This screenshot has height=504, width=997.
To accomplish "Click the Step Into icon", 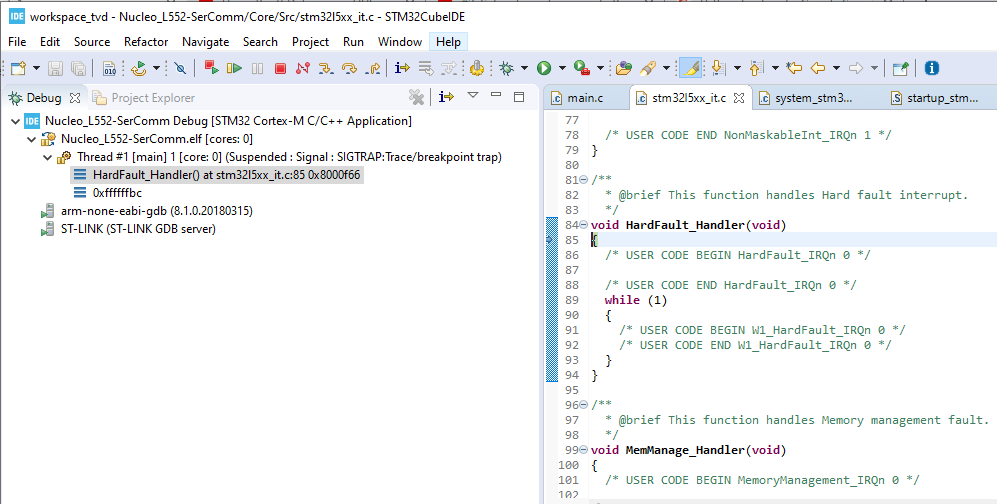I will coord(326,68).
